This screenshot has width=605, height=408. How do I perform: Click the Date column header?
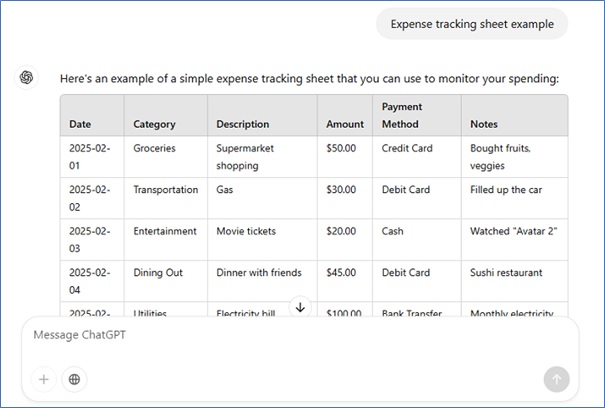(80, 124)
